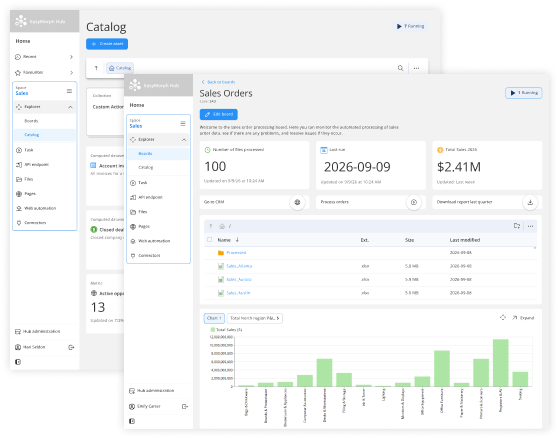Click Sales space name in front sidebar
This screenshot has width=559, height=439.
[x=135, y=126]
